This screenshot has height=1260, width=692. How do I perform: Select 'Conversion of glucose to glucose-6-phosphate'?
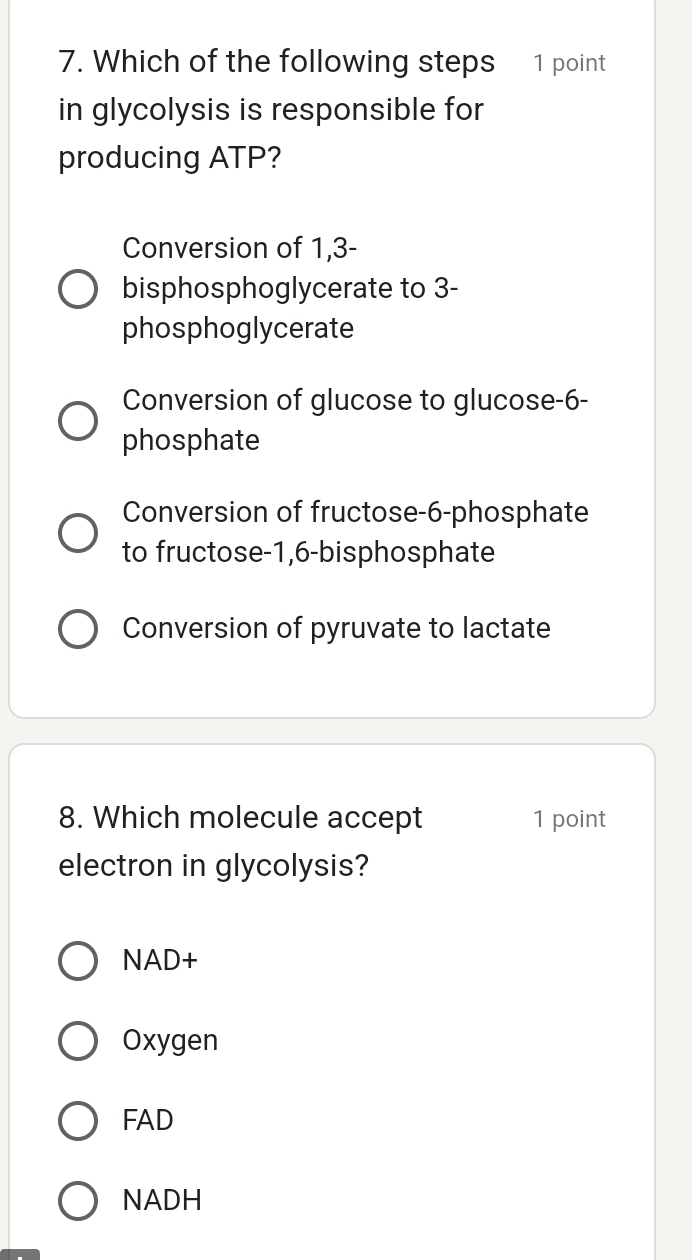78,420
